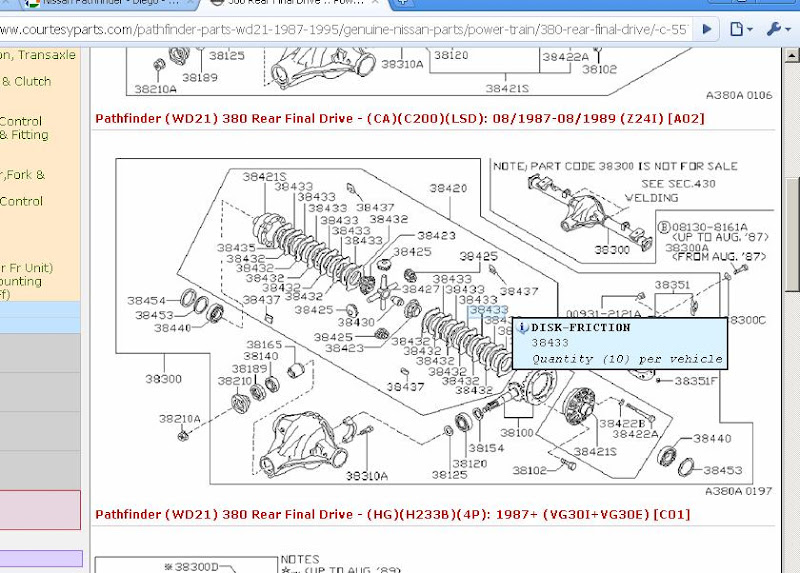This screenshot has width=800, height=573.
Task: Click part number 38430 in the diagram
Action: tap(356, 322)
